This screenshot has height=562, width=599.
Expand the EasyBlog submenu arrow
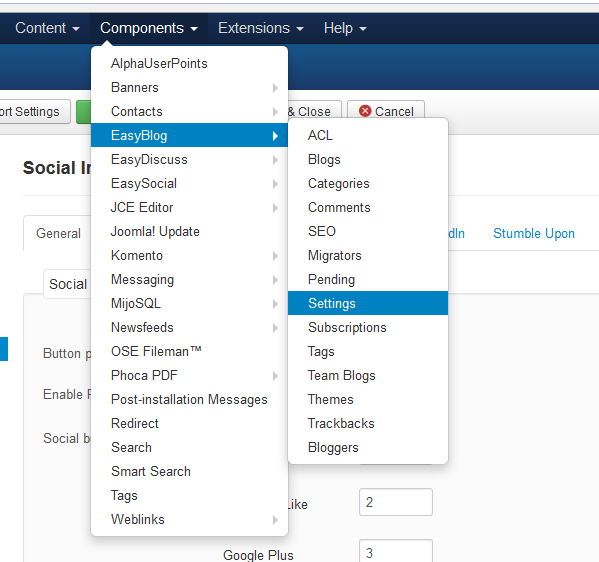pos(275,136)
